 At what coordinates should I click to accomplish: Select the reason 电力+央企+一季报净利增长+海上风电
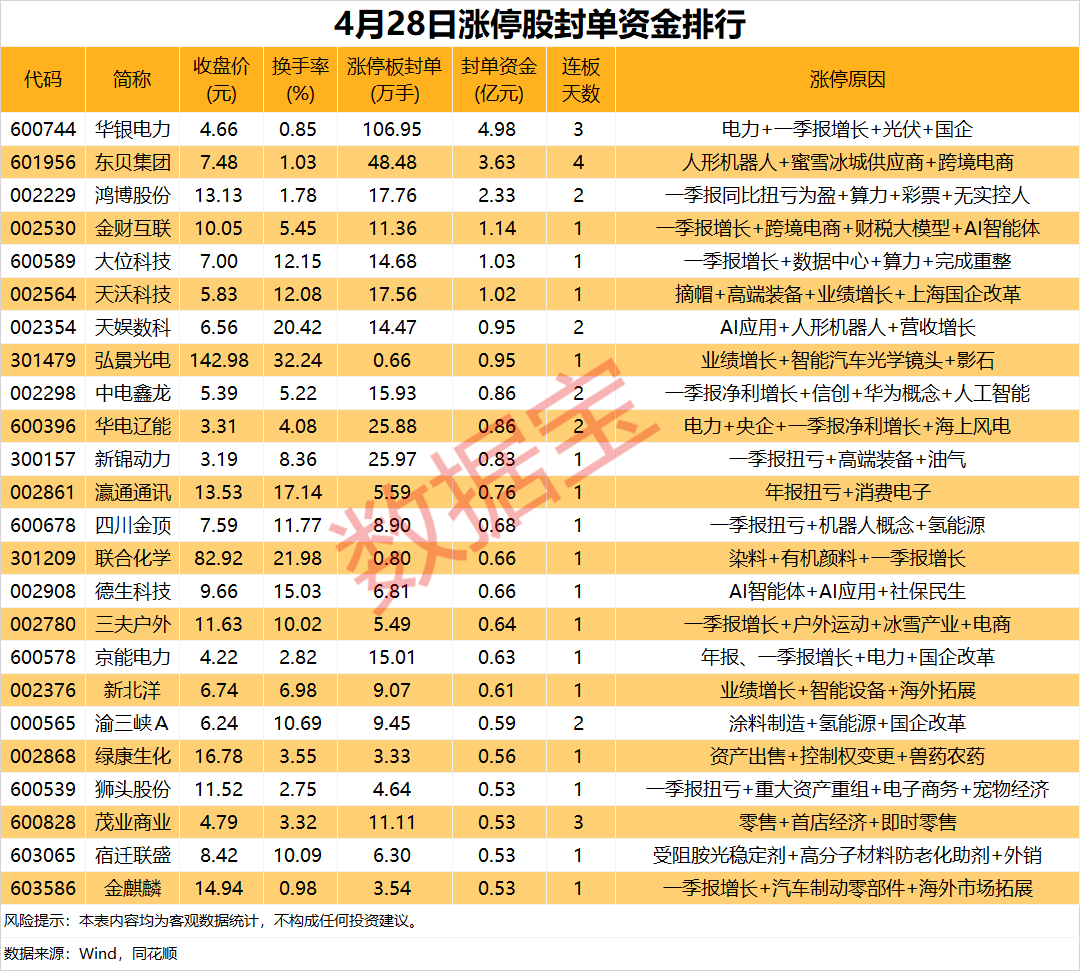[x=847, y=426]
